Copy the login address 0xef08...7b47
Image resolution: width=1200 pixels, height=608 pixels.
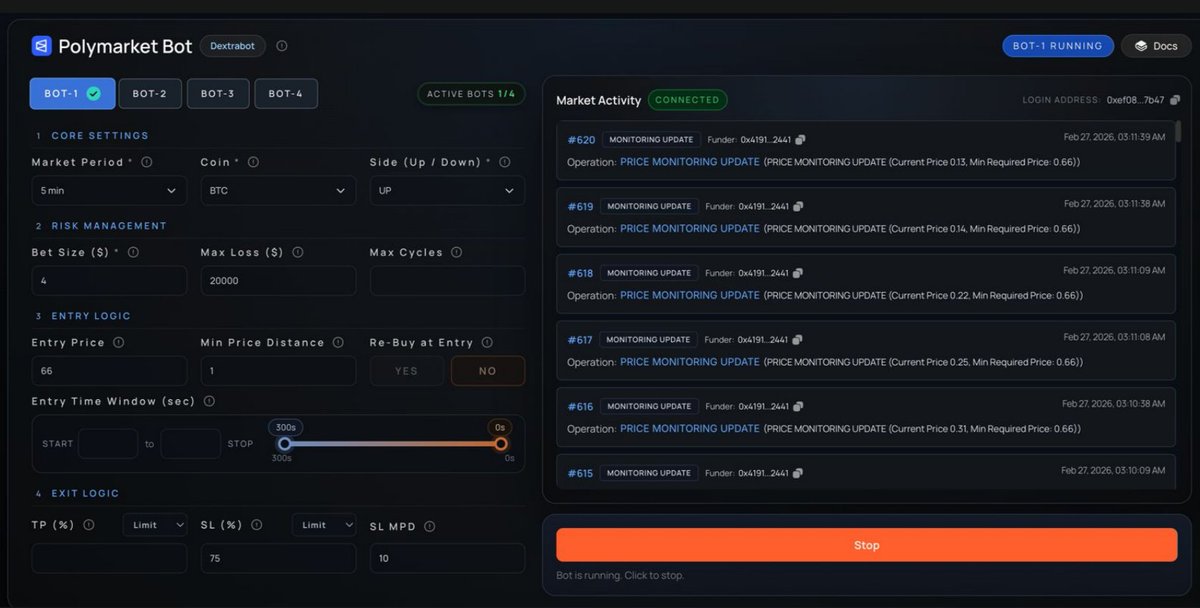[x=1175, y=100]
